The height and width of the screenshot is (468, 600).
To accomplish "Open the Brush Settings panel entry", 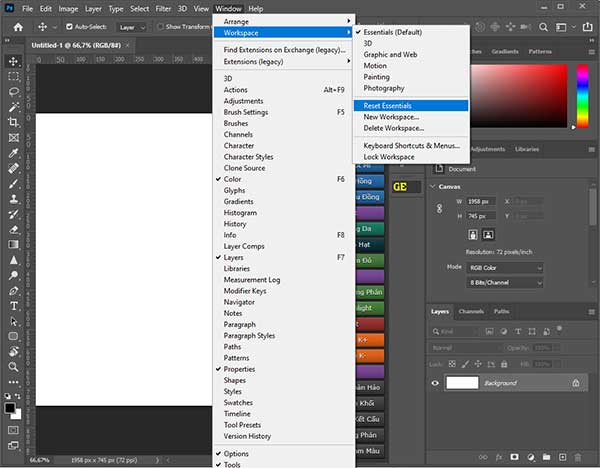I will pos(284,112).
